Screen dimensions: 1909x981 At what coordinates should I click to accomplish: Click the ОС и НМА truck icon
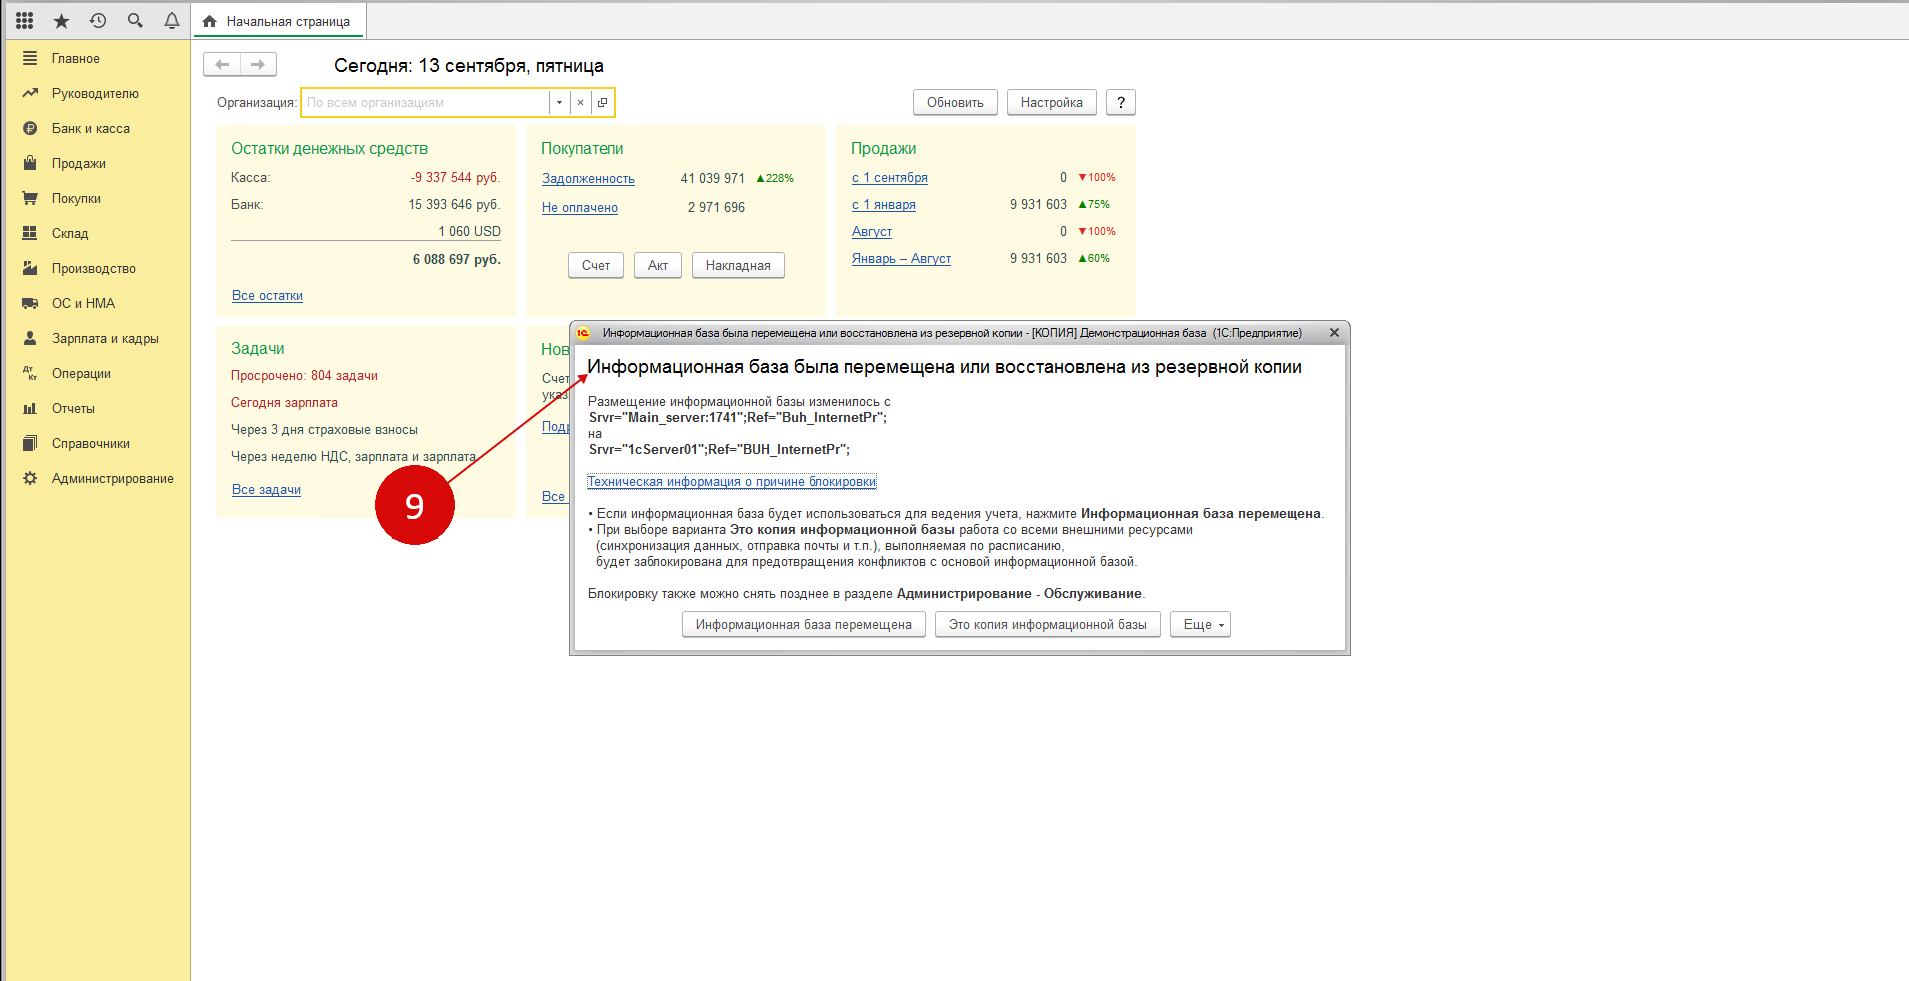30,303
